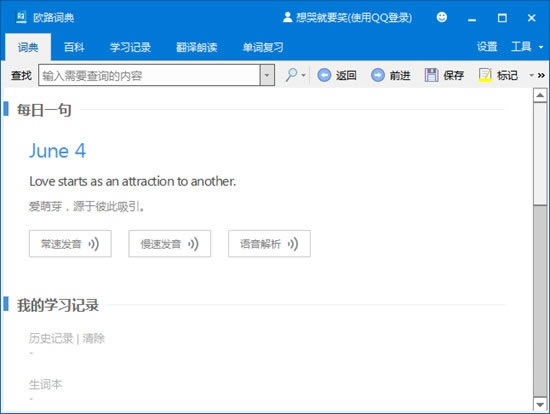
Task: Go forward with the 前进 button
Action: point(391,75)
